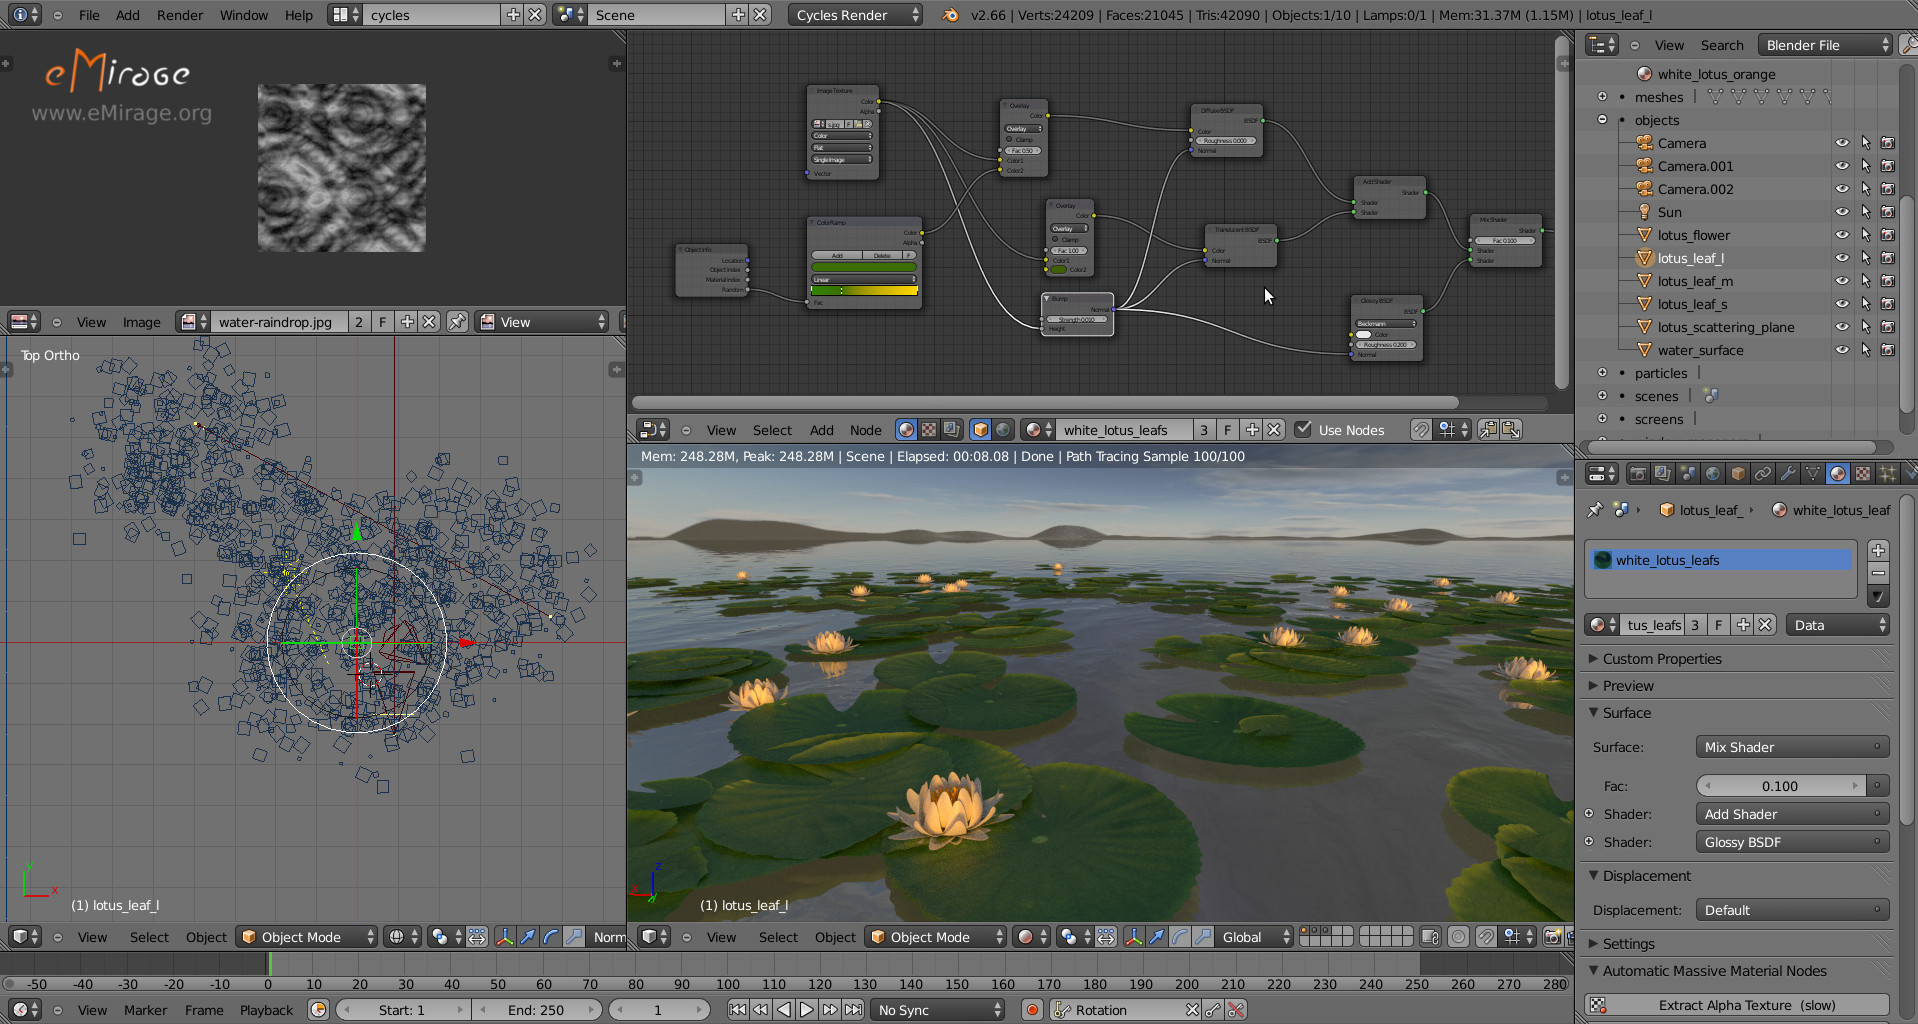Click the OpenGL render camera icon in viewport header

coord(1552,937)
